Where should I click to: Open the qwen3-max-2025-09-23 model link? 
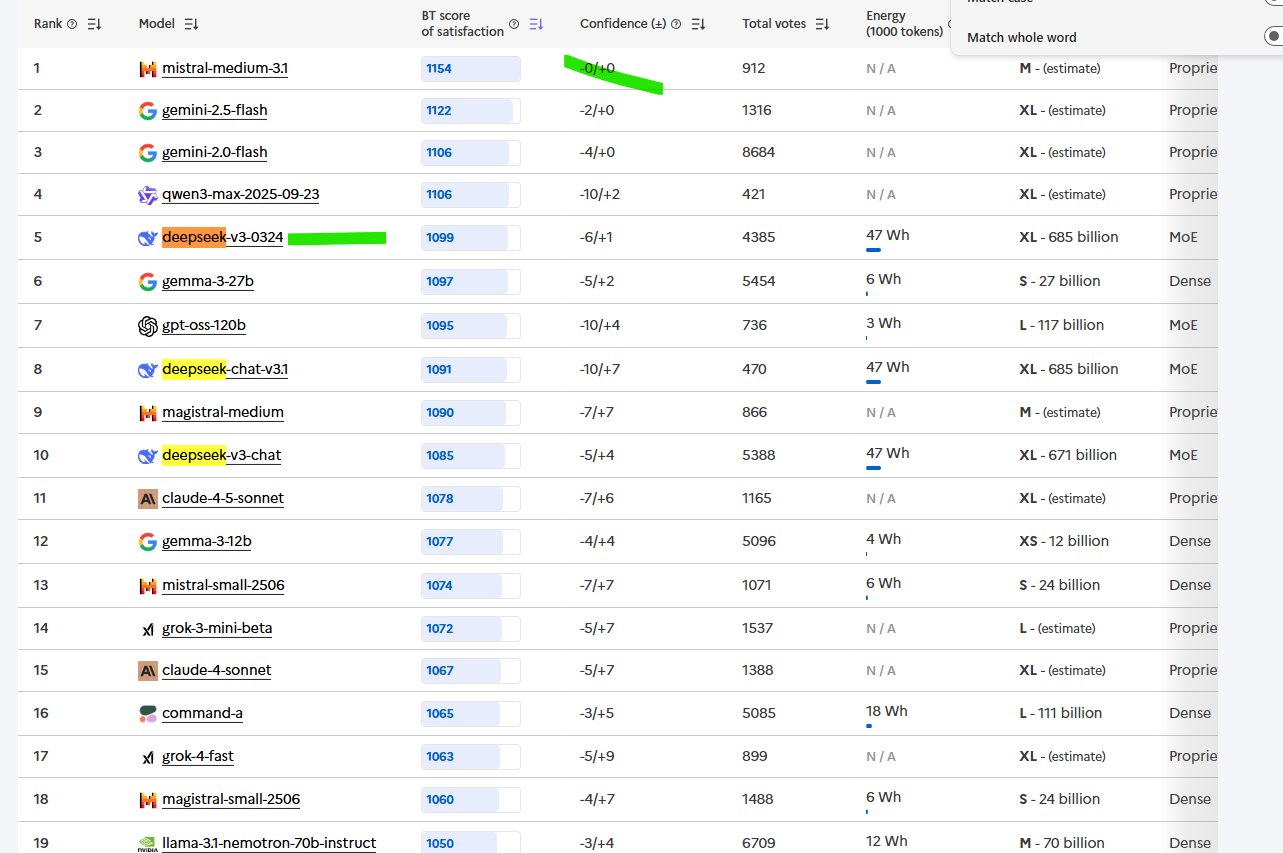coord(241,195)
